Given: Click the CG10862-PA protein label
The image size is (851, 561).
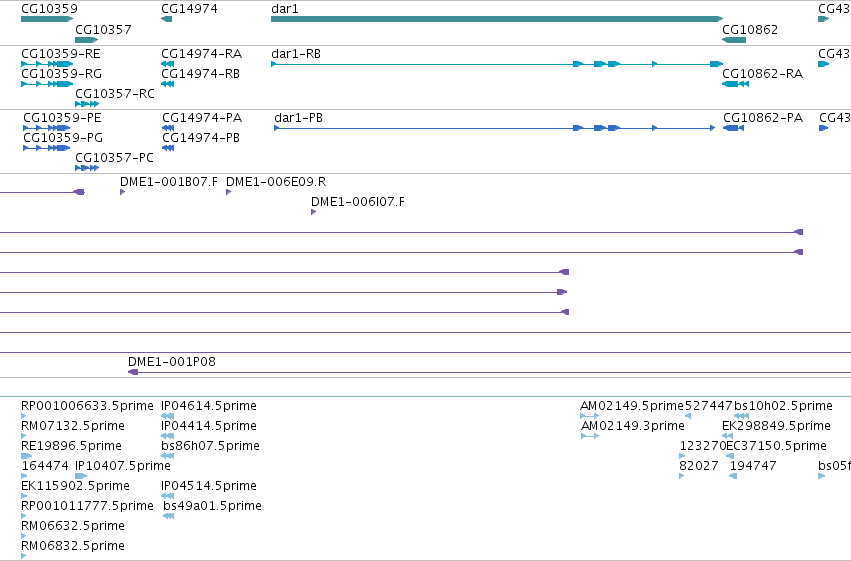Looking at the screenshot, I should pyautogui.click(x=763, y=118).
